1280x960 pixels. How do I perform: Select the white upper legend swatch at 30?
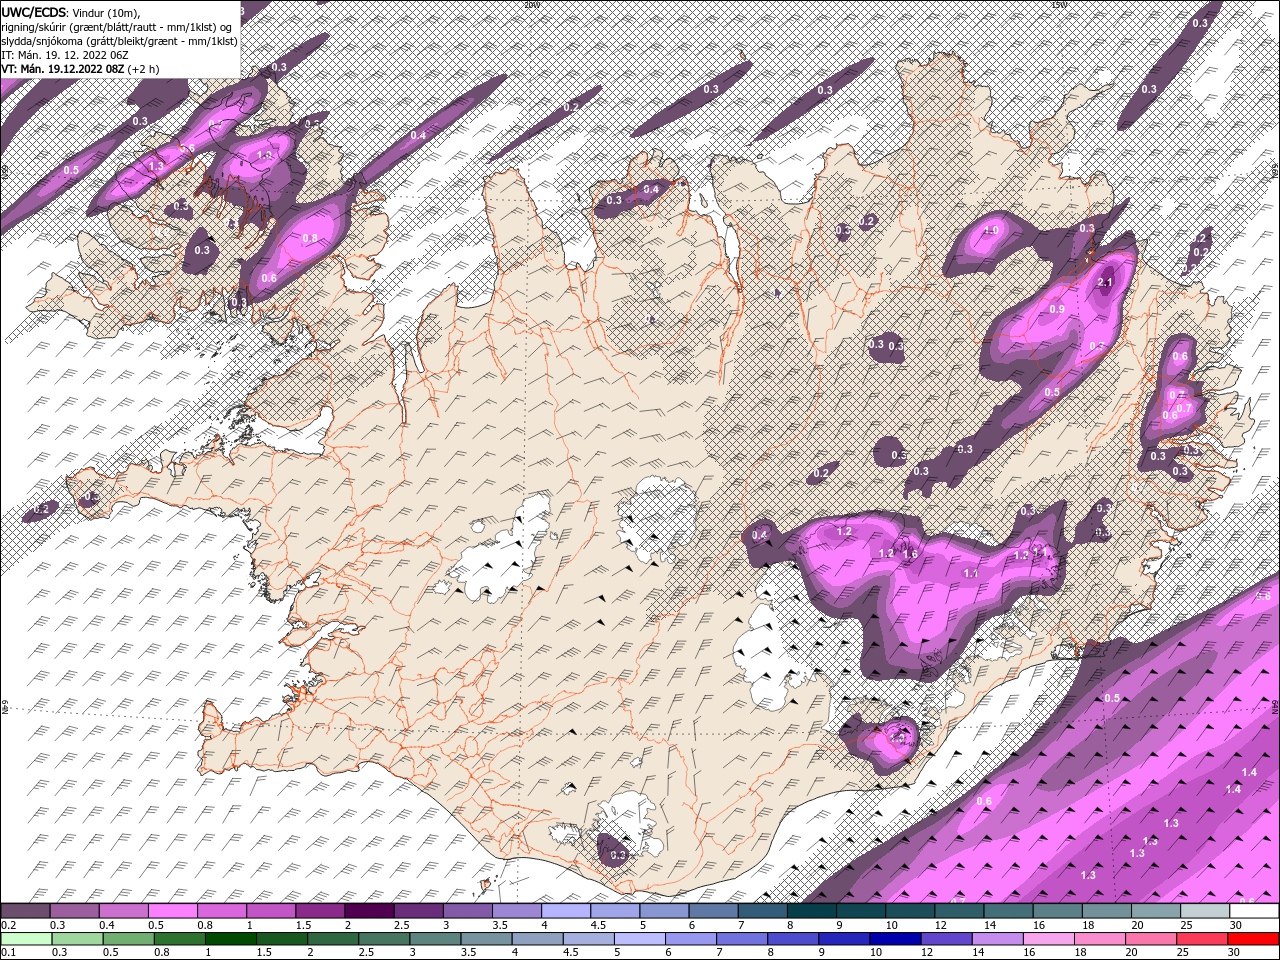pos(1253,911)
